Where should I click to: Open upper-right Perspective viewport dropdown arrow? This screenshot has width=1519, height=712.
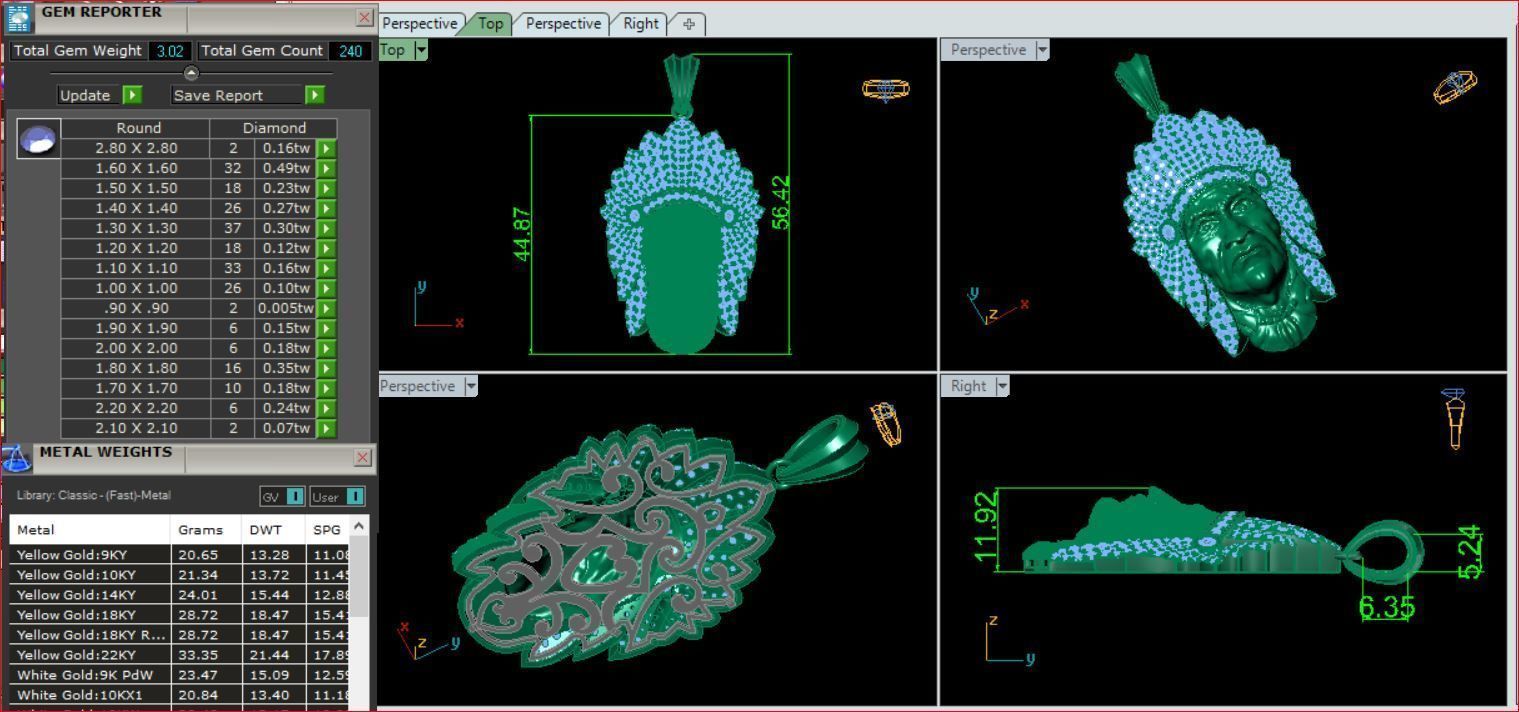1043,50
